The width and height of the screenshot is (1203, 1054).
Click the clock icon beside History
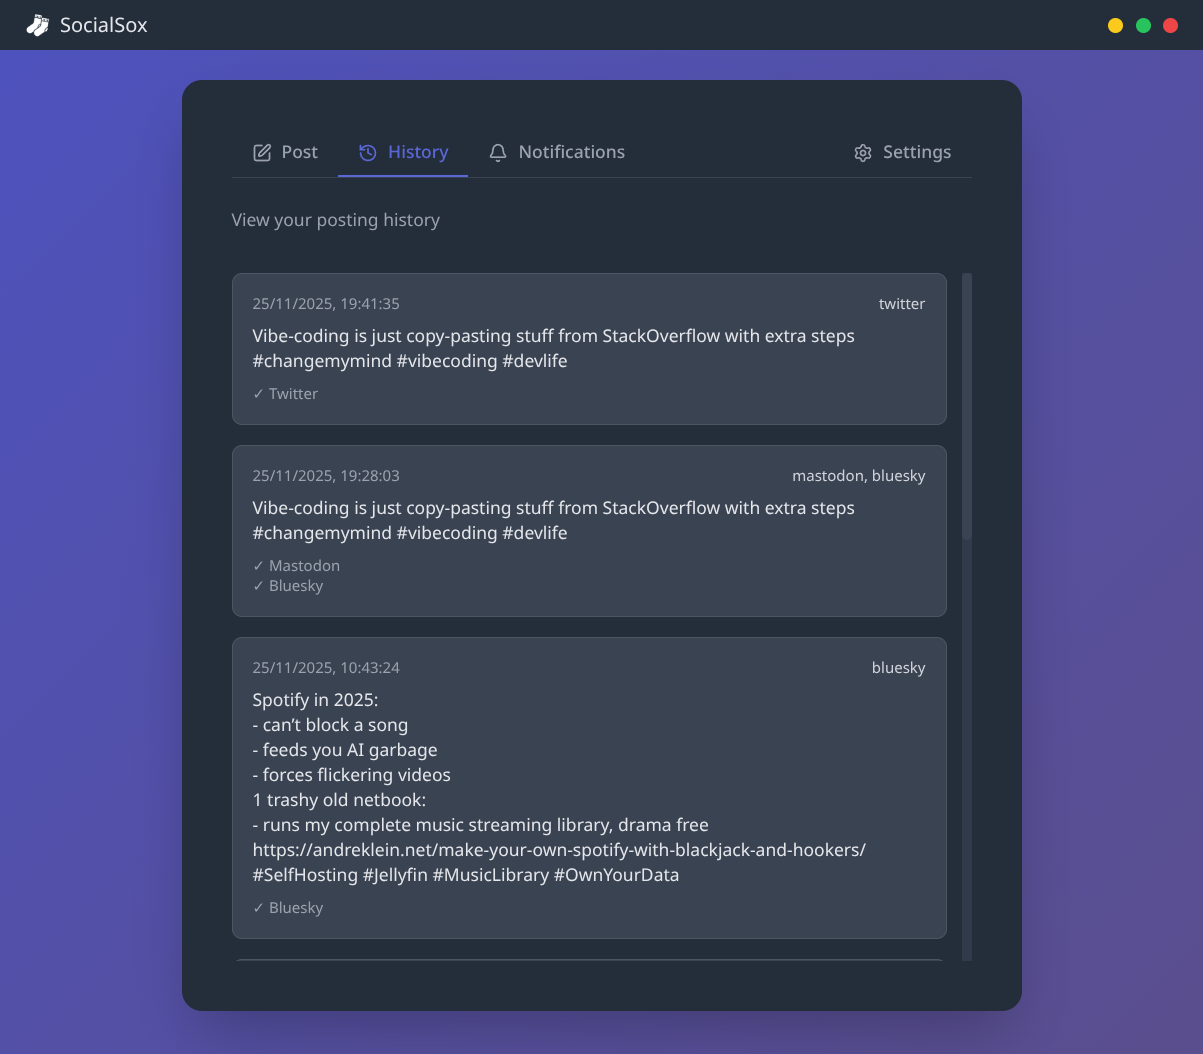coord(368,153)
